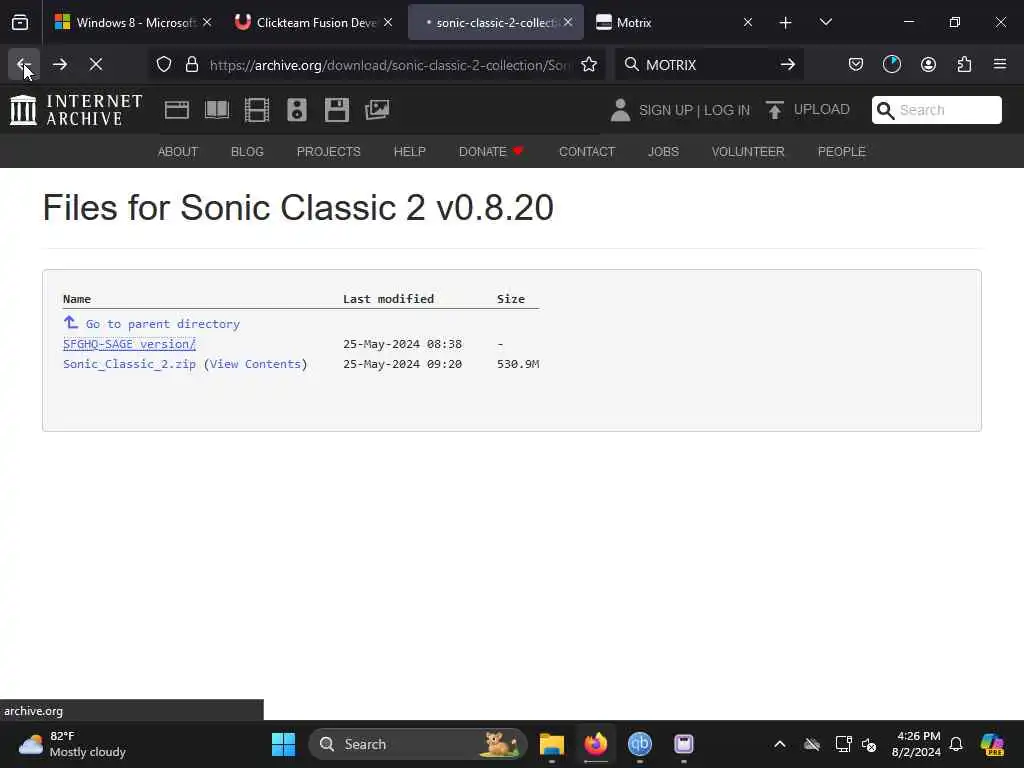Open qBittorrent from the taskbar

[x=639, y=744]
